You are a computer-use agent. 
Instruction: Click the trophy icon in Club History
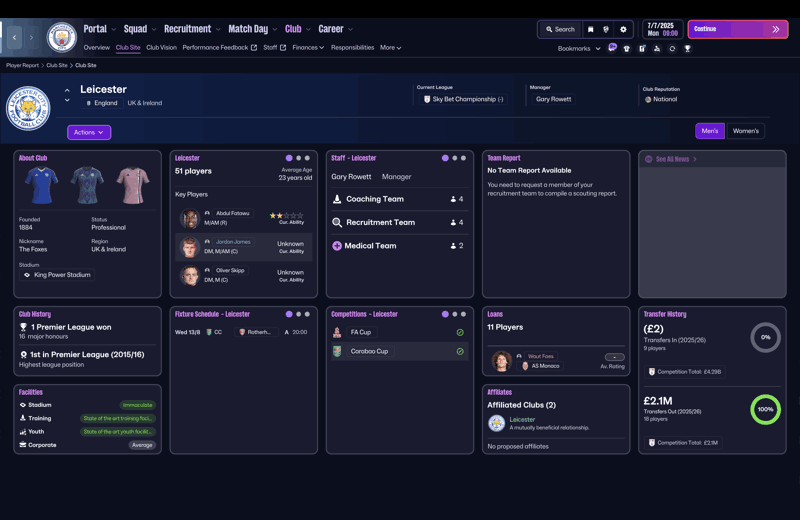point(23,327)
